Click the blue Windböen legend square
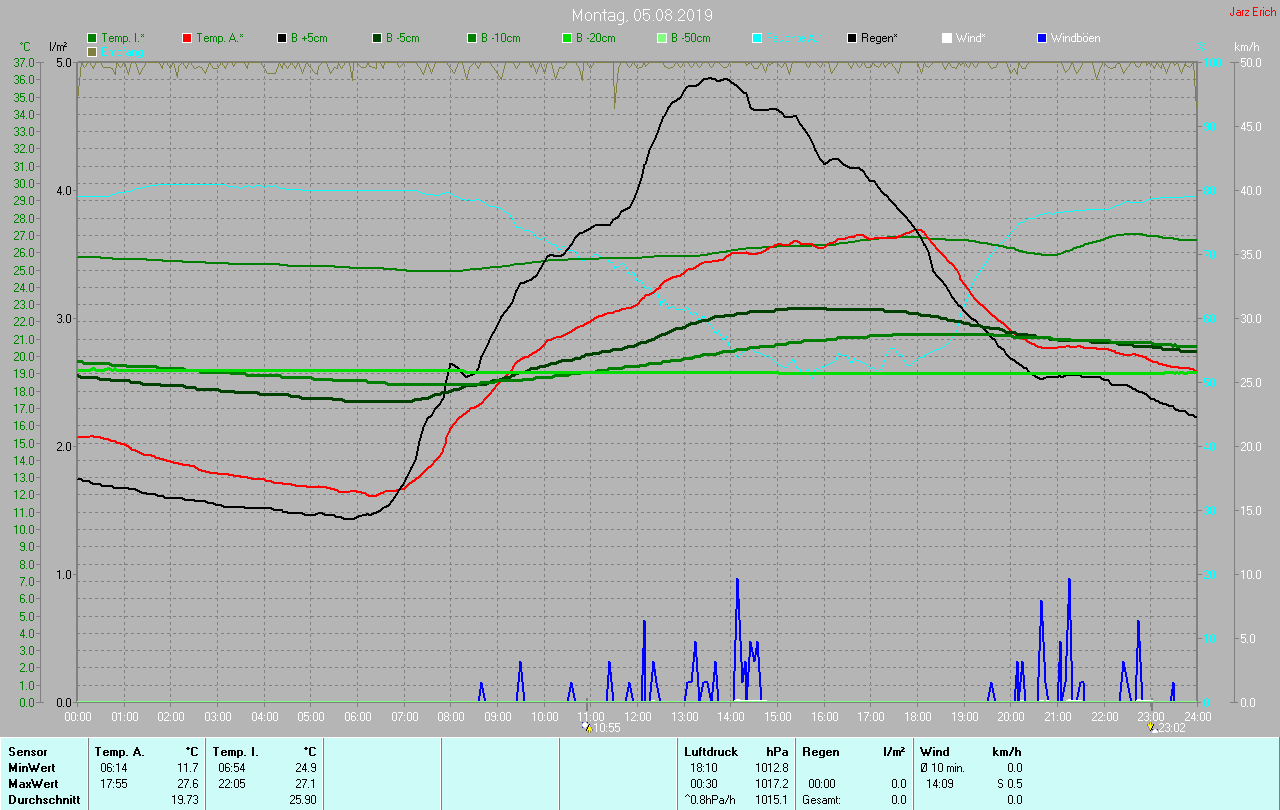Viewport: 1280px width, 810px height. 1042,38
